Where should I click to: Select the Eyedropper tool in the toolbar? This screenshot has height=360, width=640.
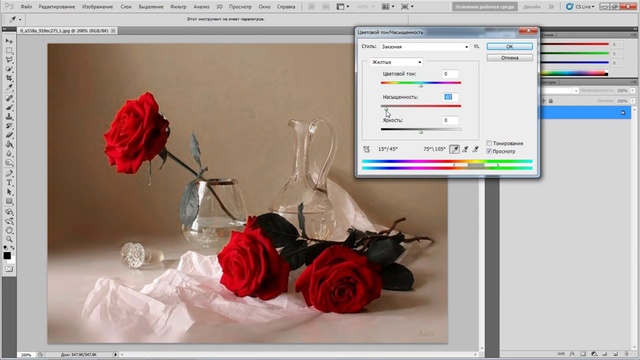[x=9, y=87]
